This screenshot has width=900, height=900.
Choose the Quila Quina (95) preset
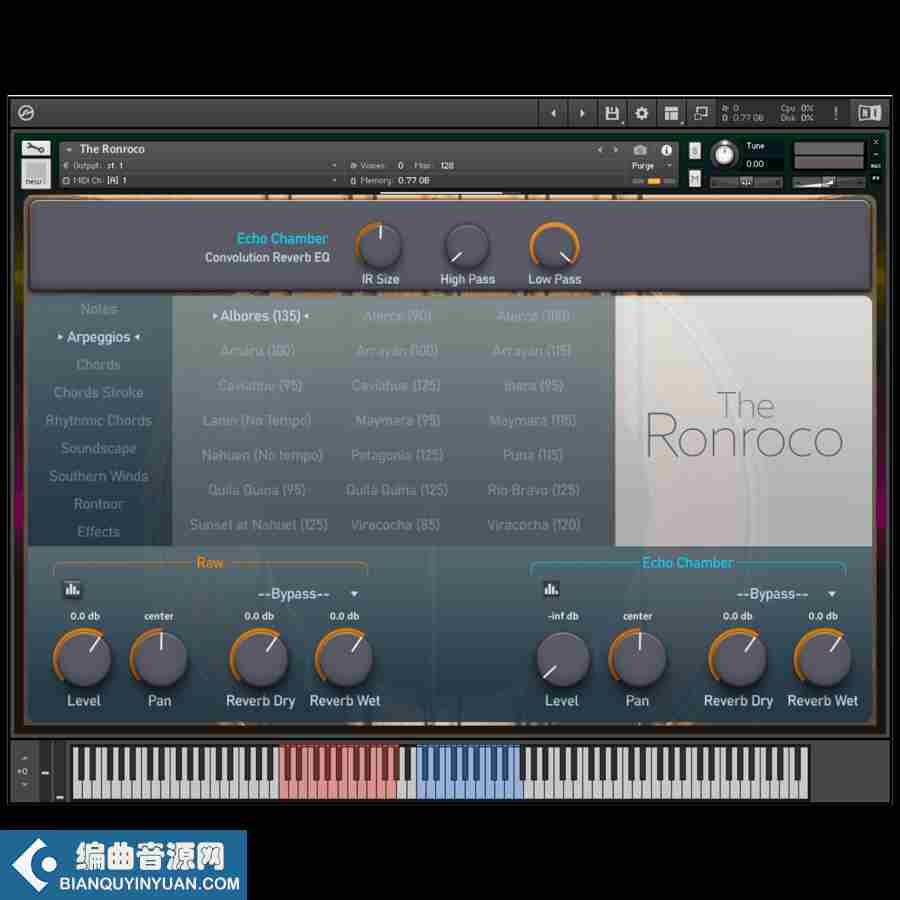click(x=257, y=490)
